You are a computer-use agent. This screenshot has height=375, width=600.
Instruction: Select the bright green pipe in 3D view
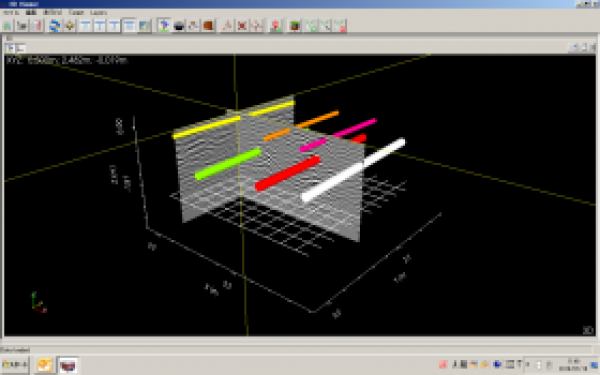tap(228, 164)
